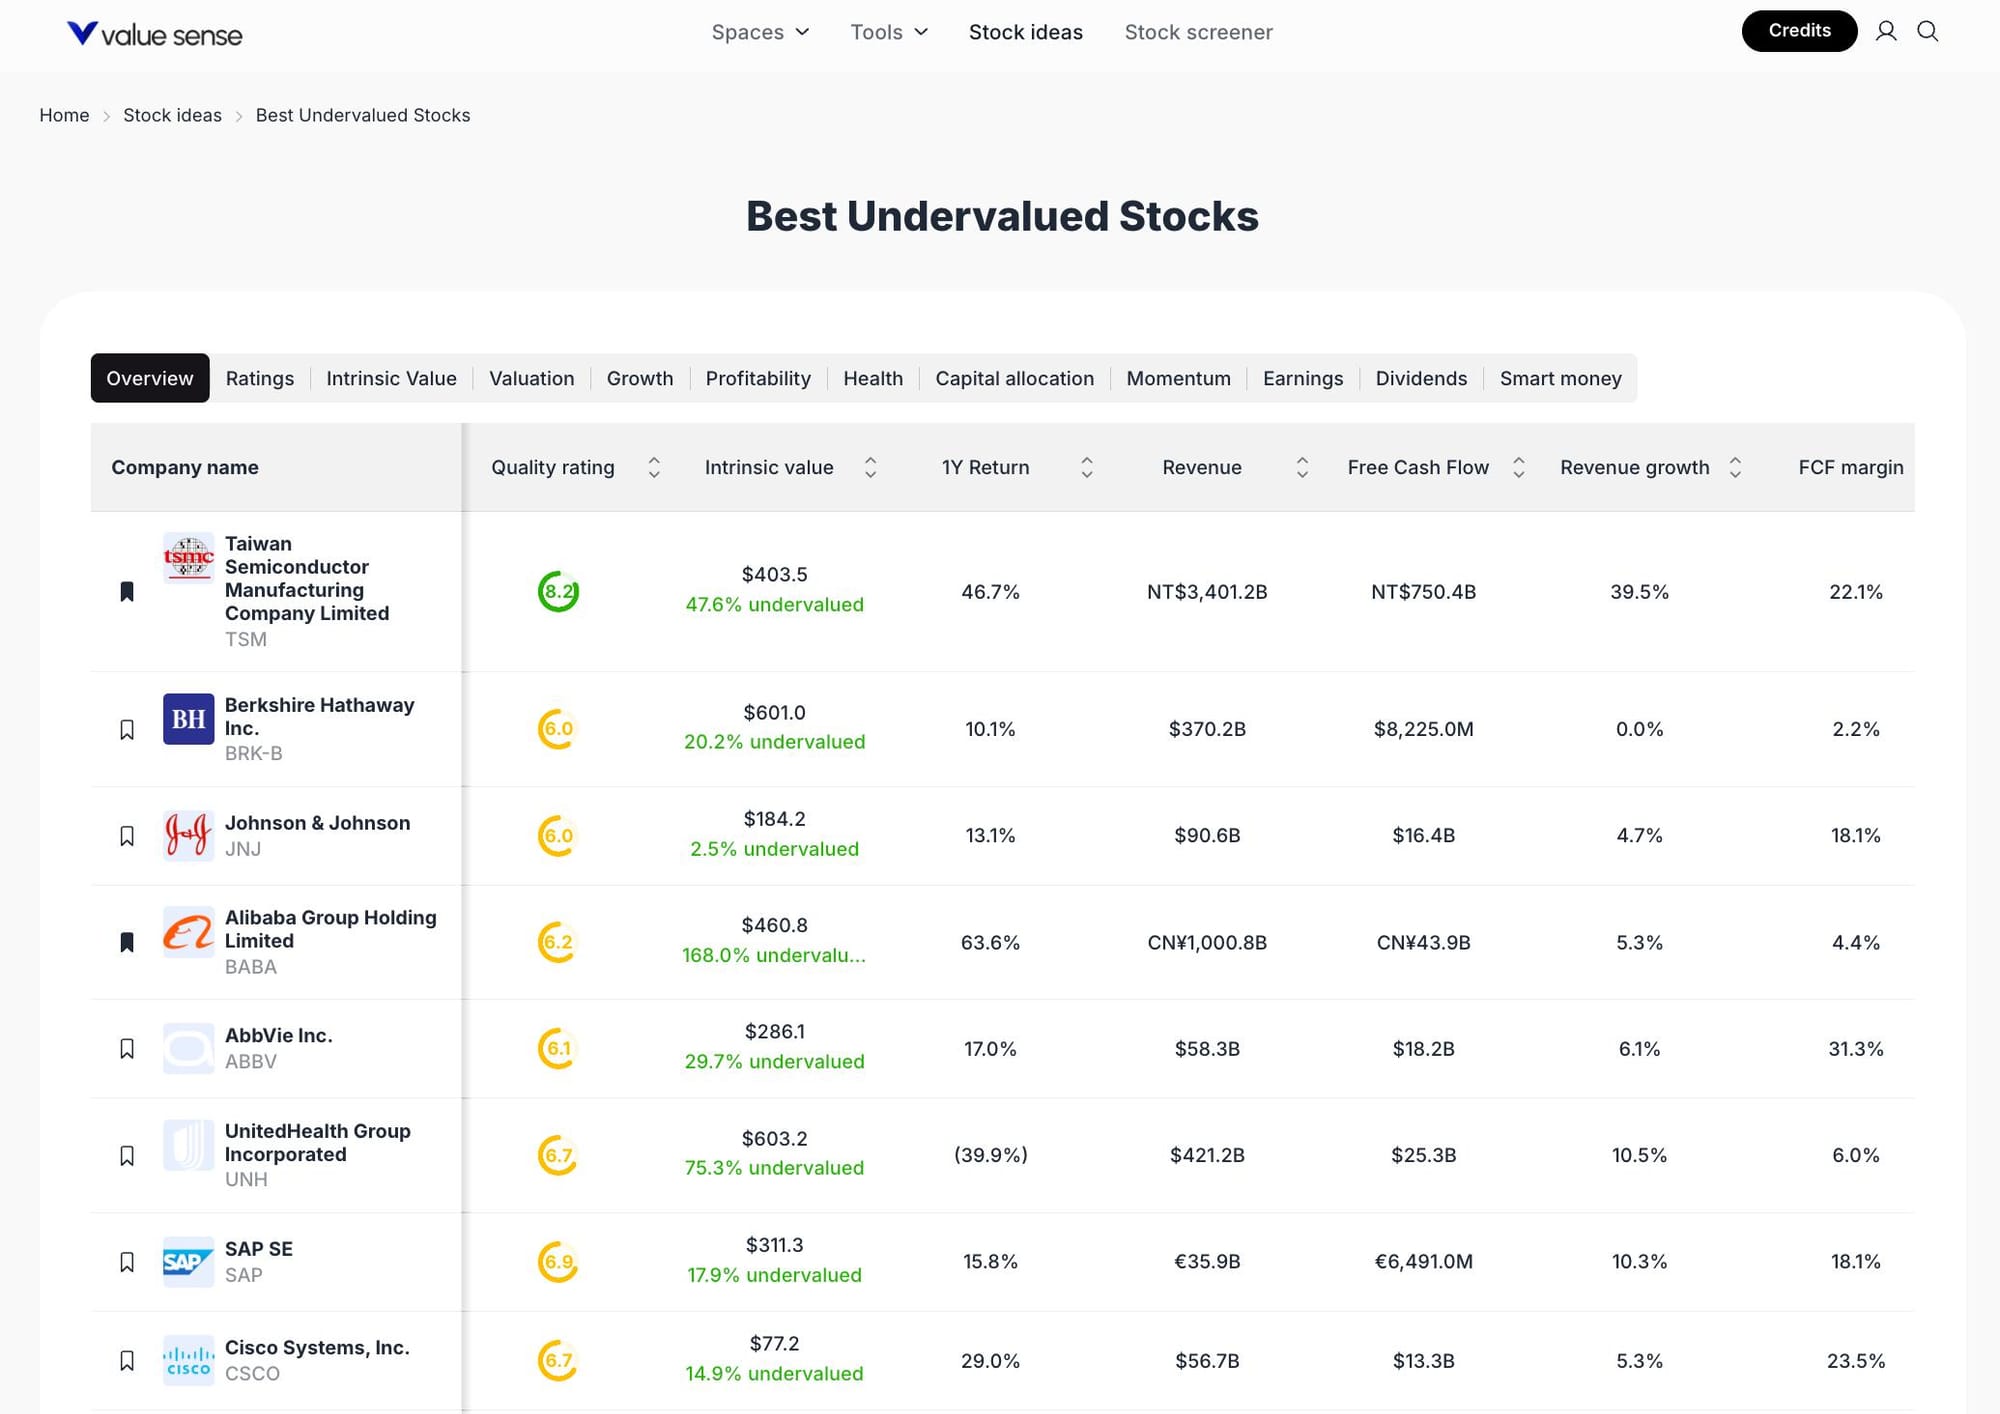The image size is (2000, 1414).
Task: Click the Alibaba company logo
Action: point(188,932)
